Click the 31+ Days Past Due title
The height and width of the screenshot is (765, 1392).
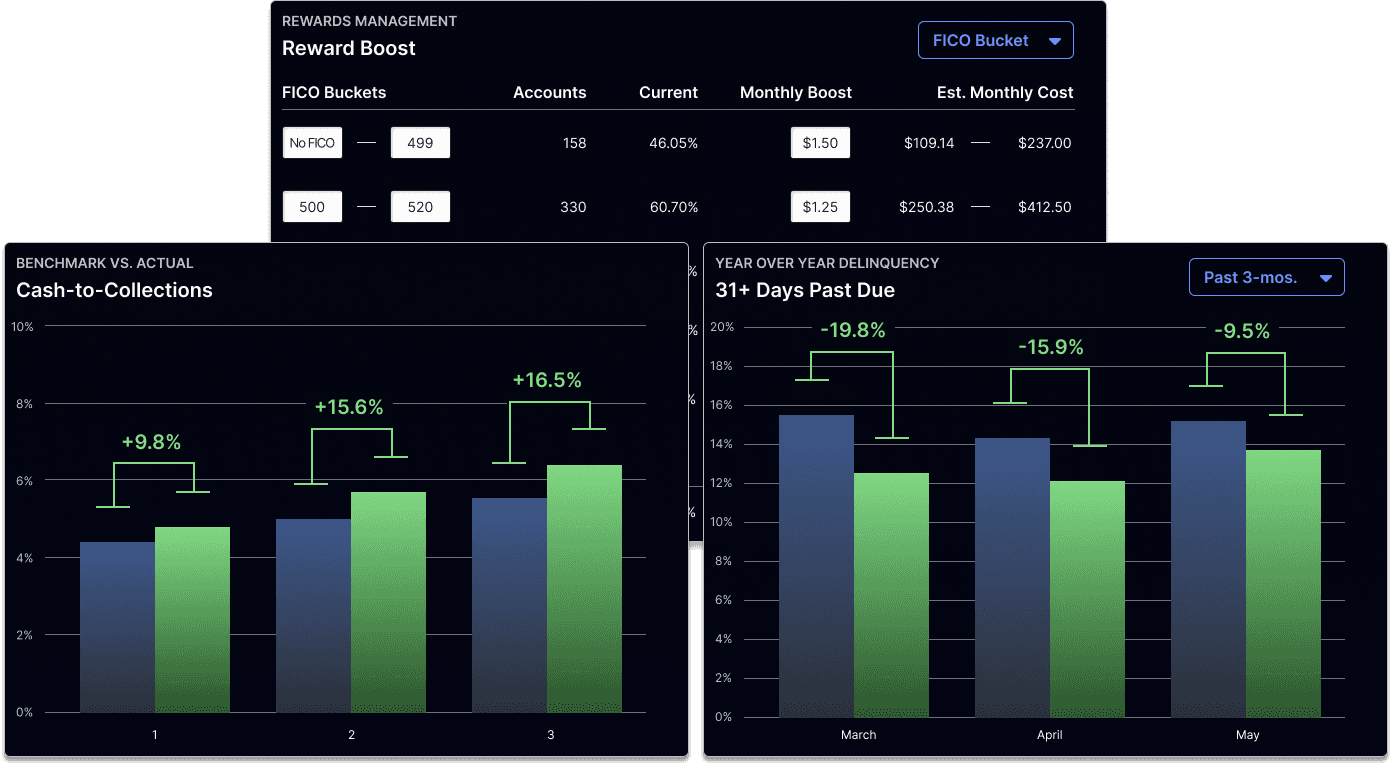coord(805,290)
